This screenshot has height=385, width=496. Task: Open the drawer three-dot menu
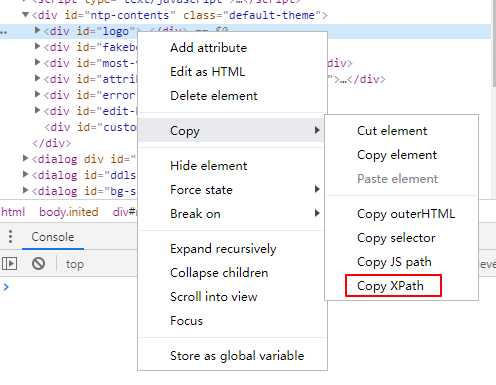[11, 237]
